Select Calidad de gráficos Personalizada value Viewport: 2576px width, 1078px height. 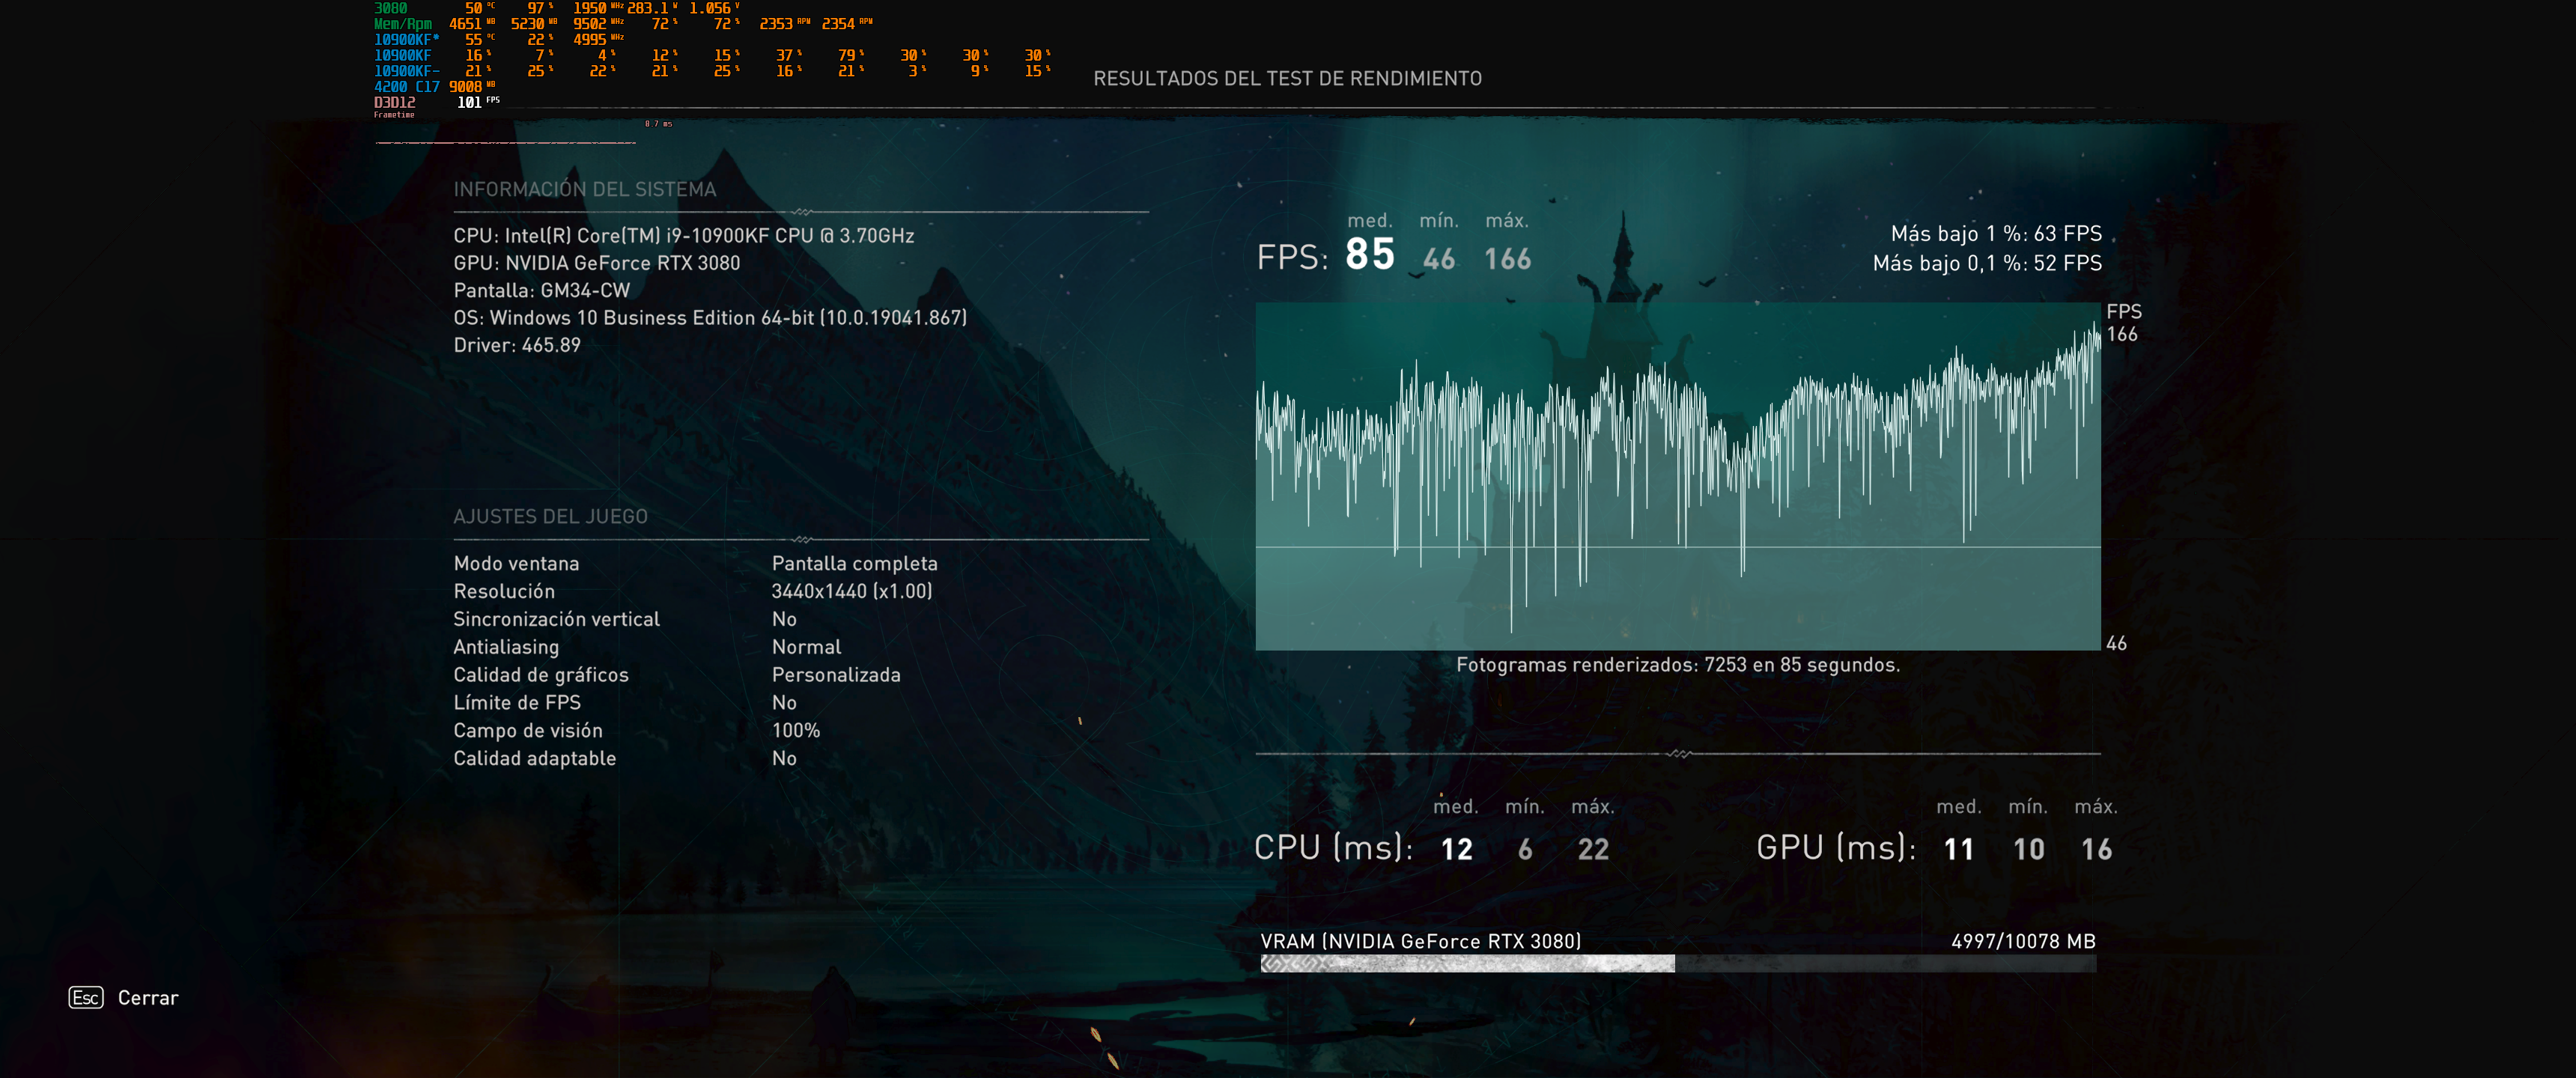(835, 675)
